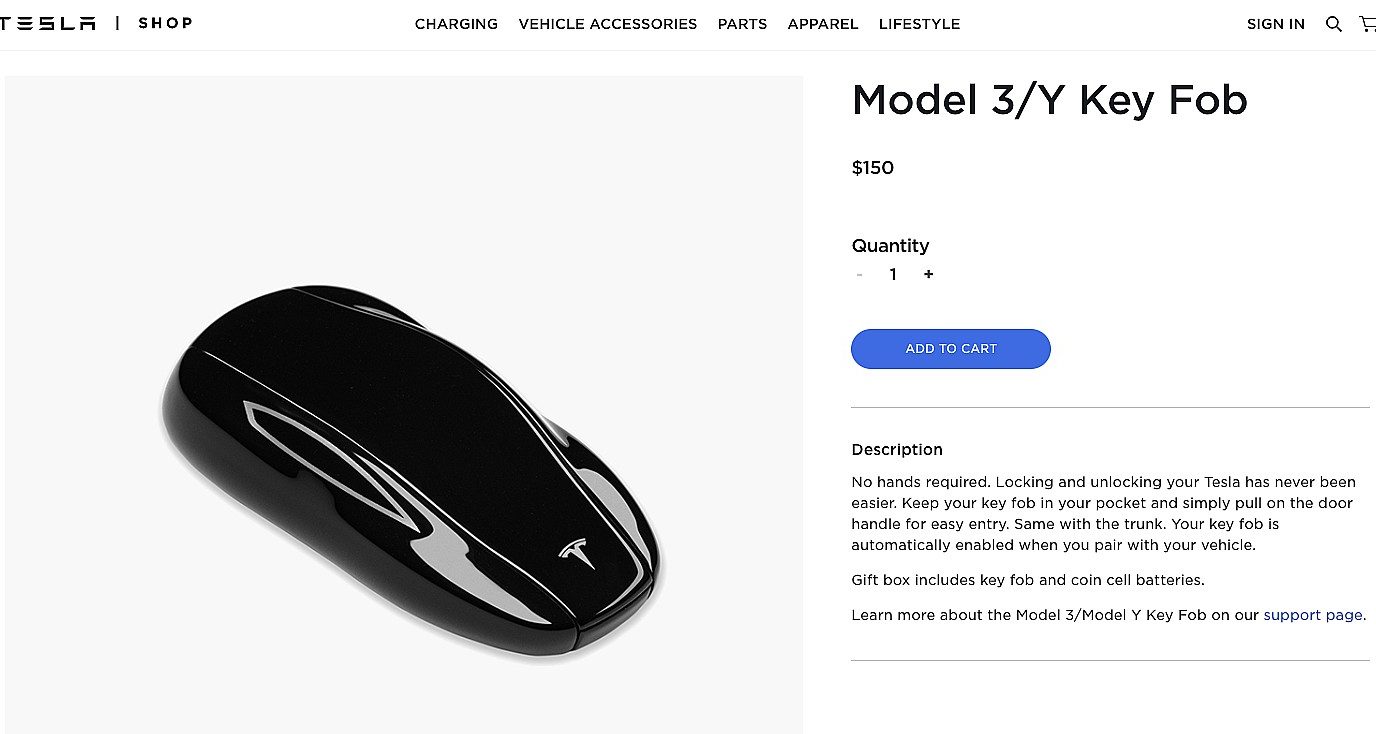Click the Description heading
Image resolution: width=1376 pixels, height=734 pixels.
click(x=897, y=450)
